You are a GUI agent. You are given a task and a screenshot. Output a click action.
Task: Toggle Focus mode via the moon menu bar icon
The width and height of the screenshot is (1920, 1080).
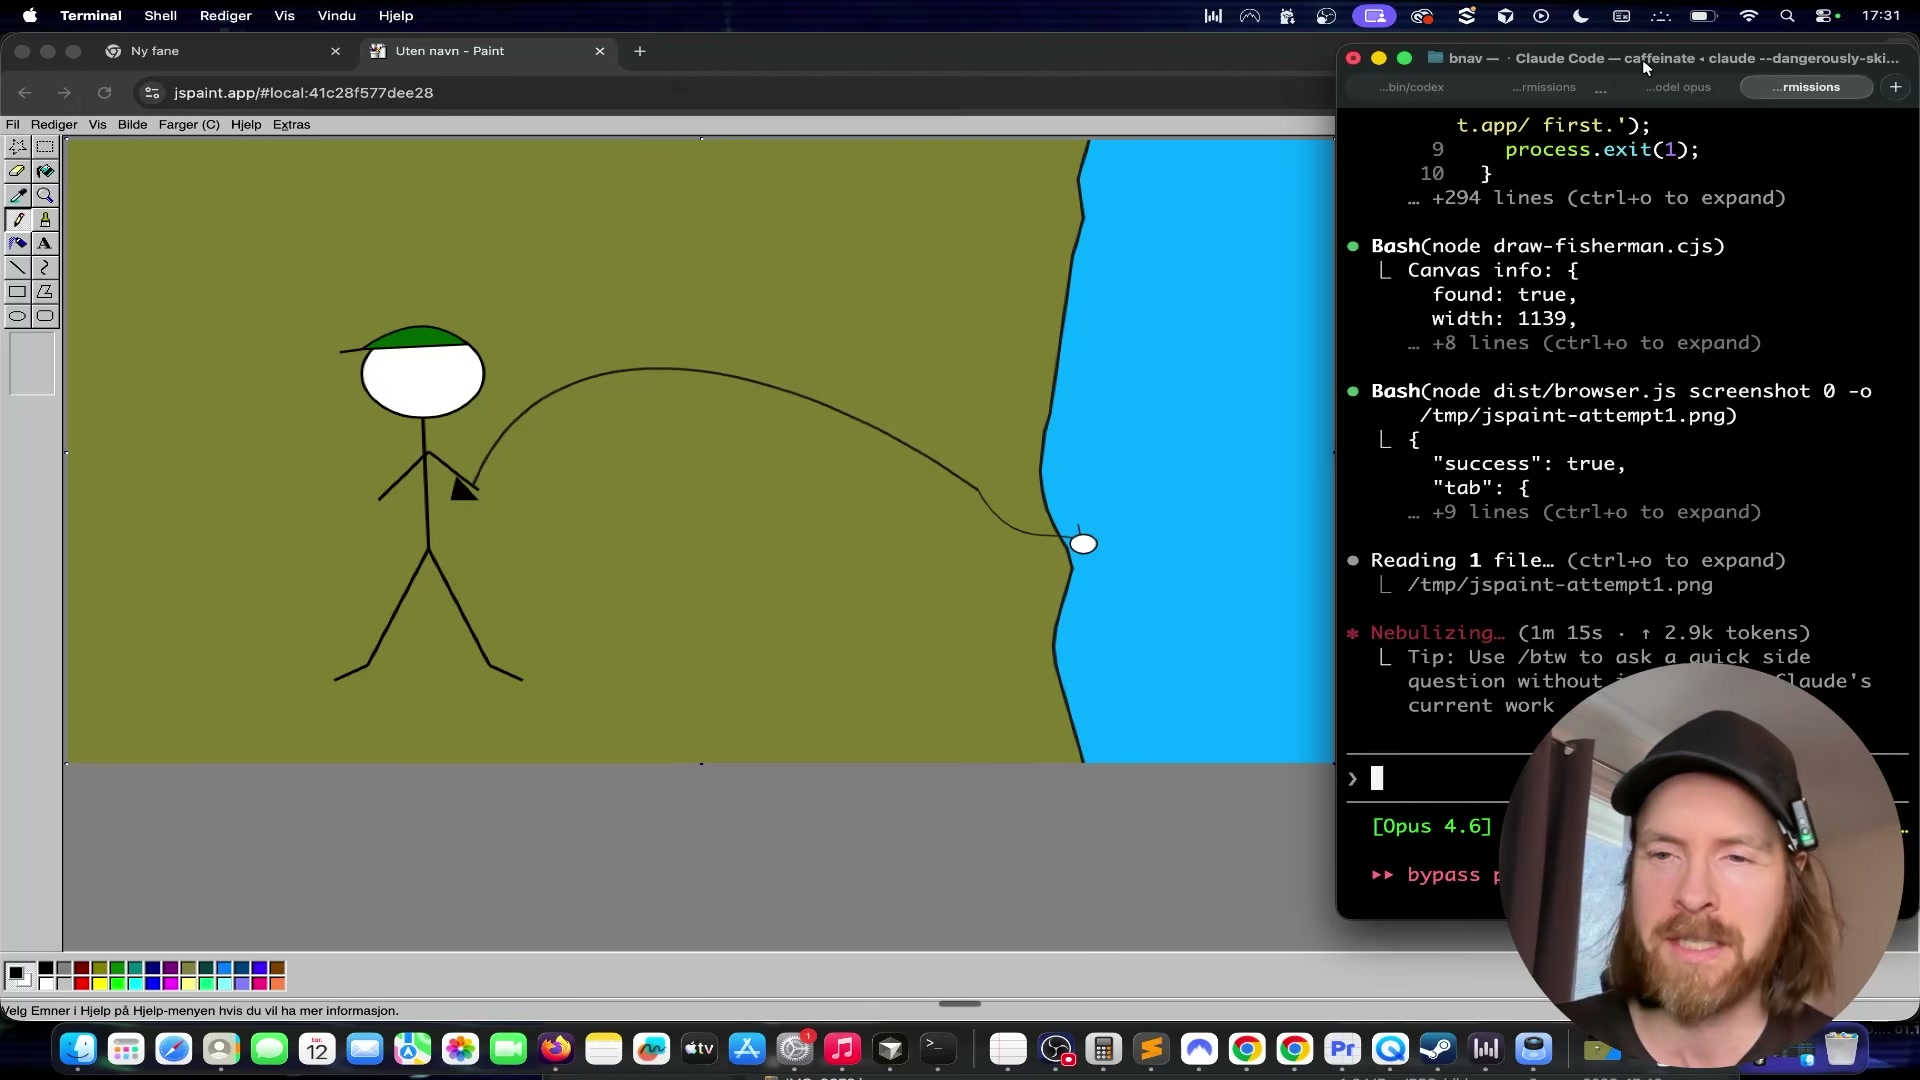[x=1581, y=16]
